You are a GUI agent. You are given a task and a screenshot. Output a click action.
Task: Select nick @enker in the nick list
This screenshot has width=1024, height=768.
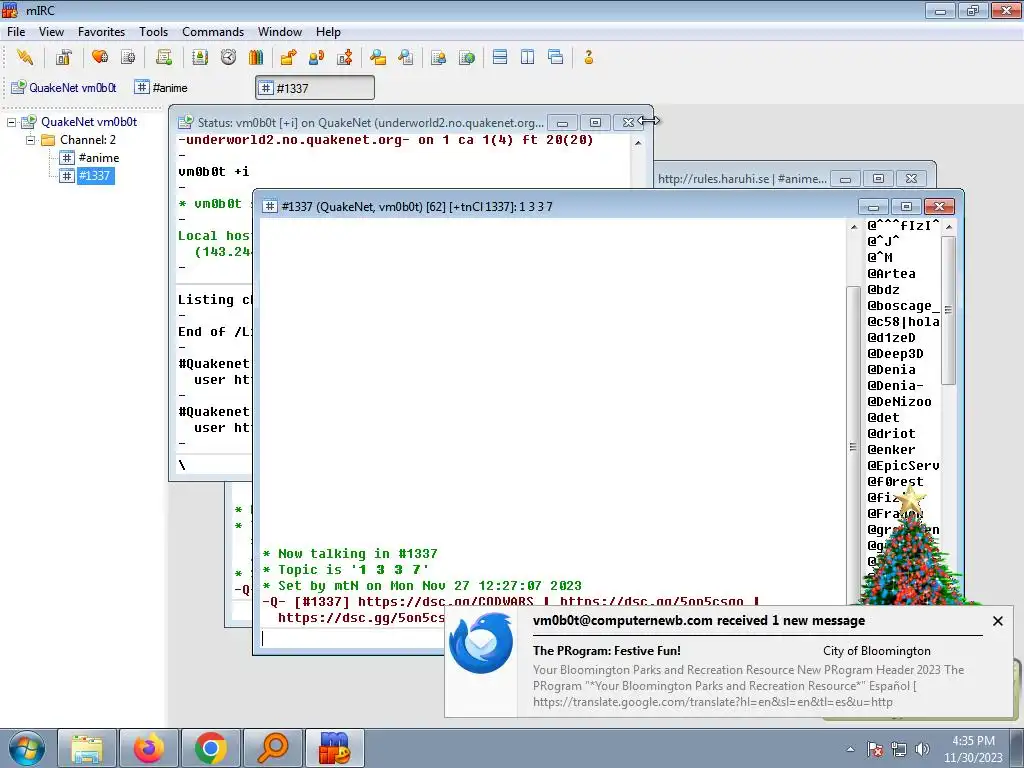[891, 450]
